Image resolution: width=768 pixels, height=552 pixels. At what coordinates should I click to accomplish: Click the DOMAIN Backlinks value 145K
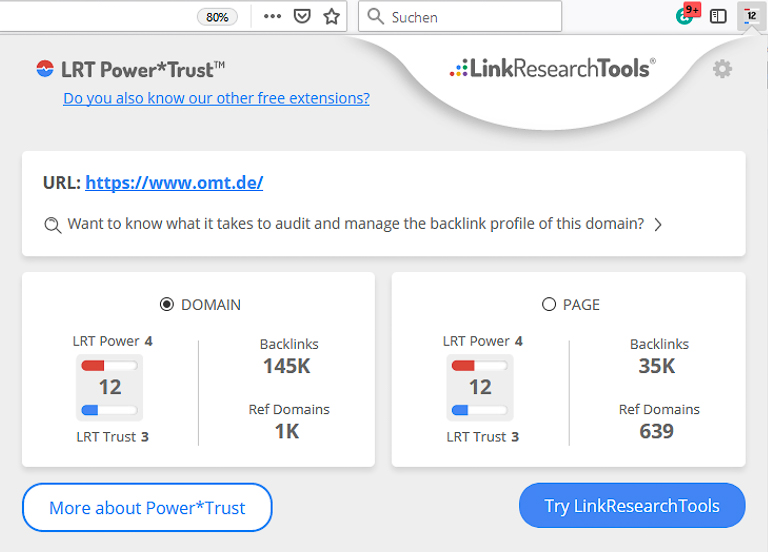coord(287,366)
